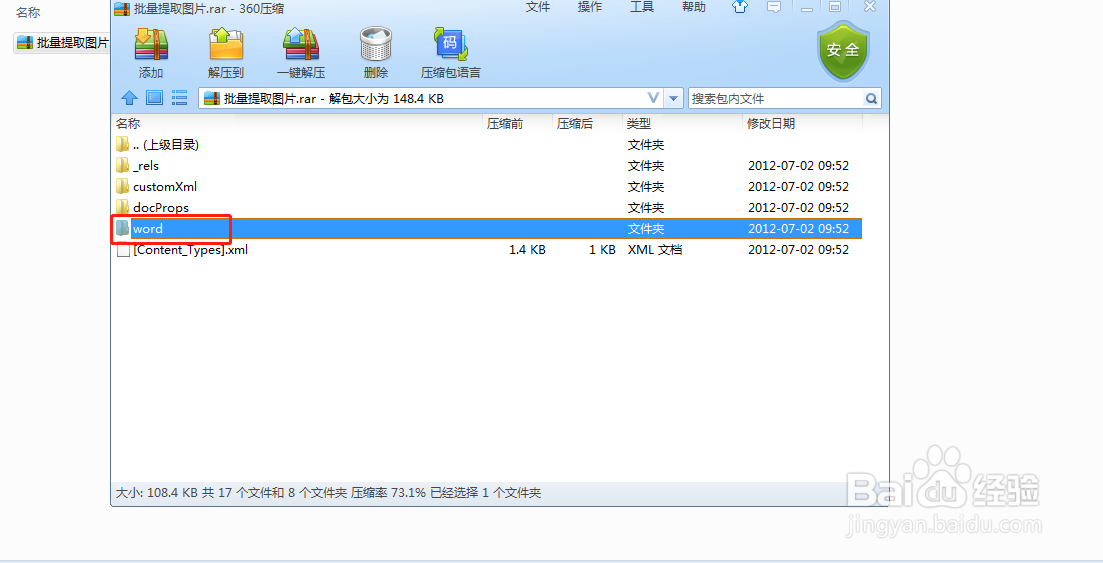The height and width of the screenshot is (563, 1103).
Task: Go up one level with blue arrow
Action: pos(129,98)
